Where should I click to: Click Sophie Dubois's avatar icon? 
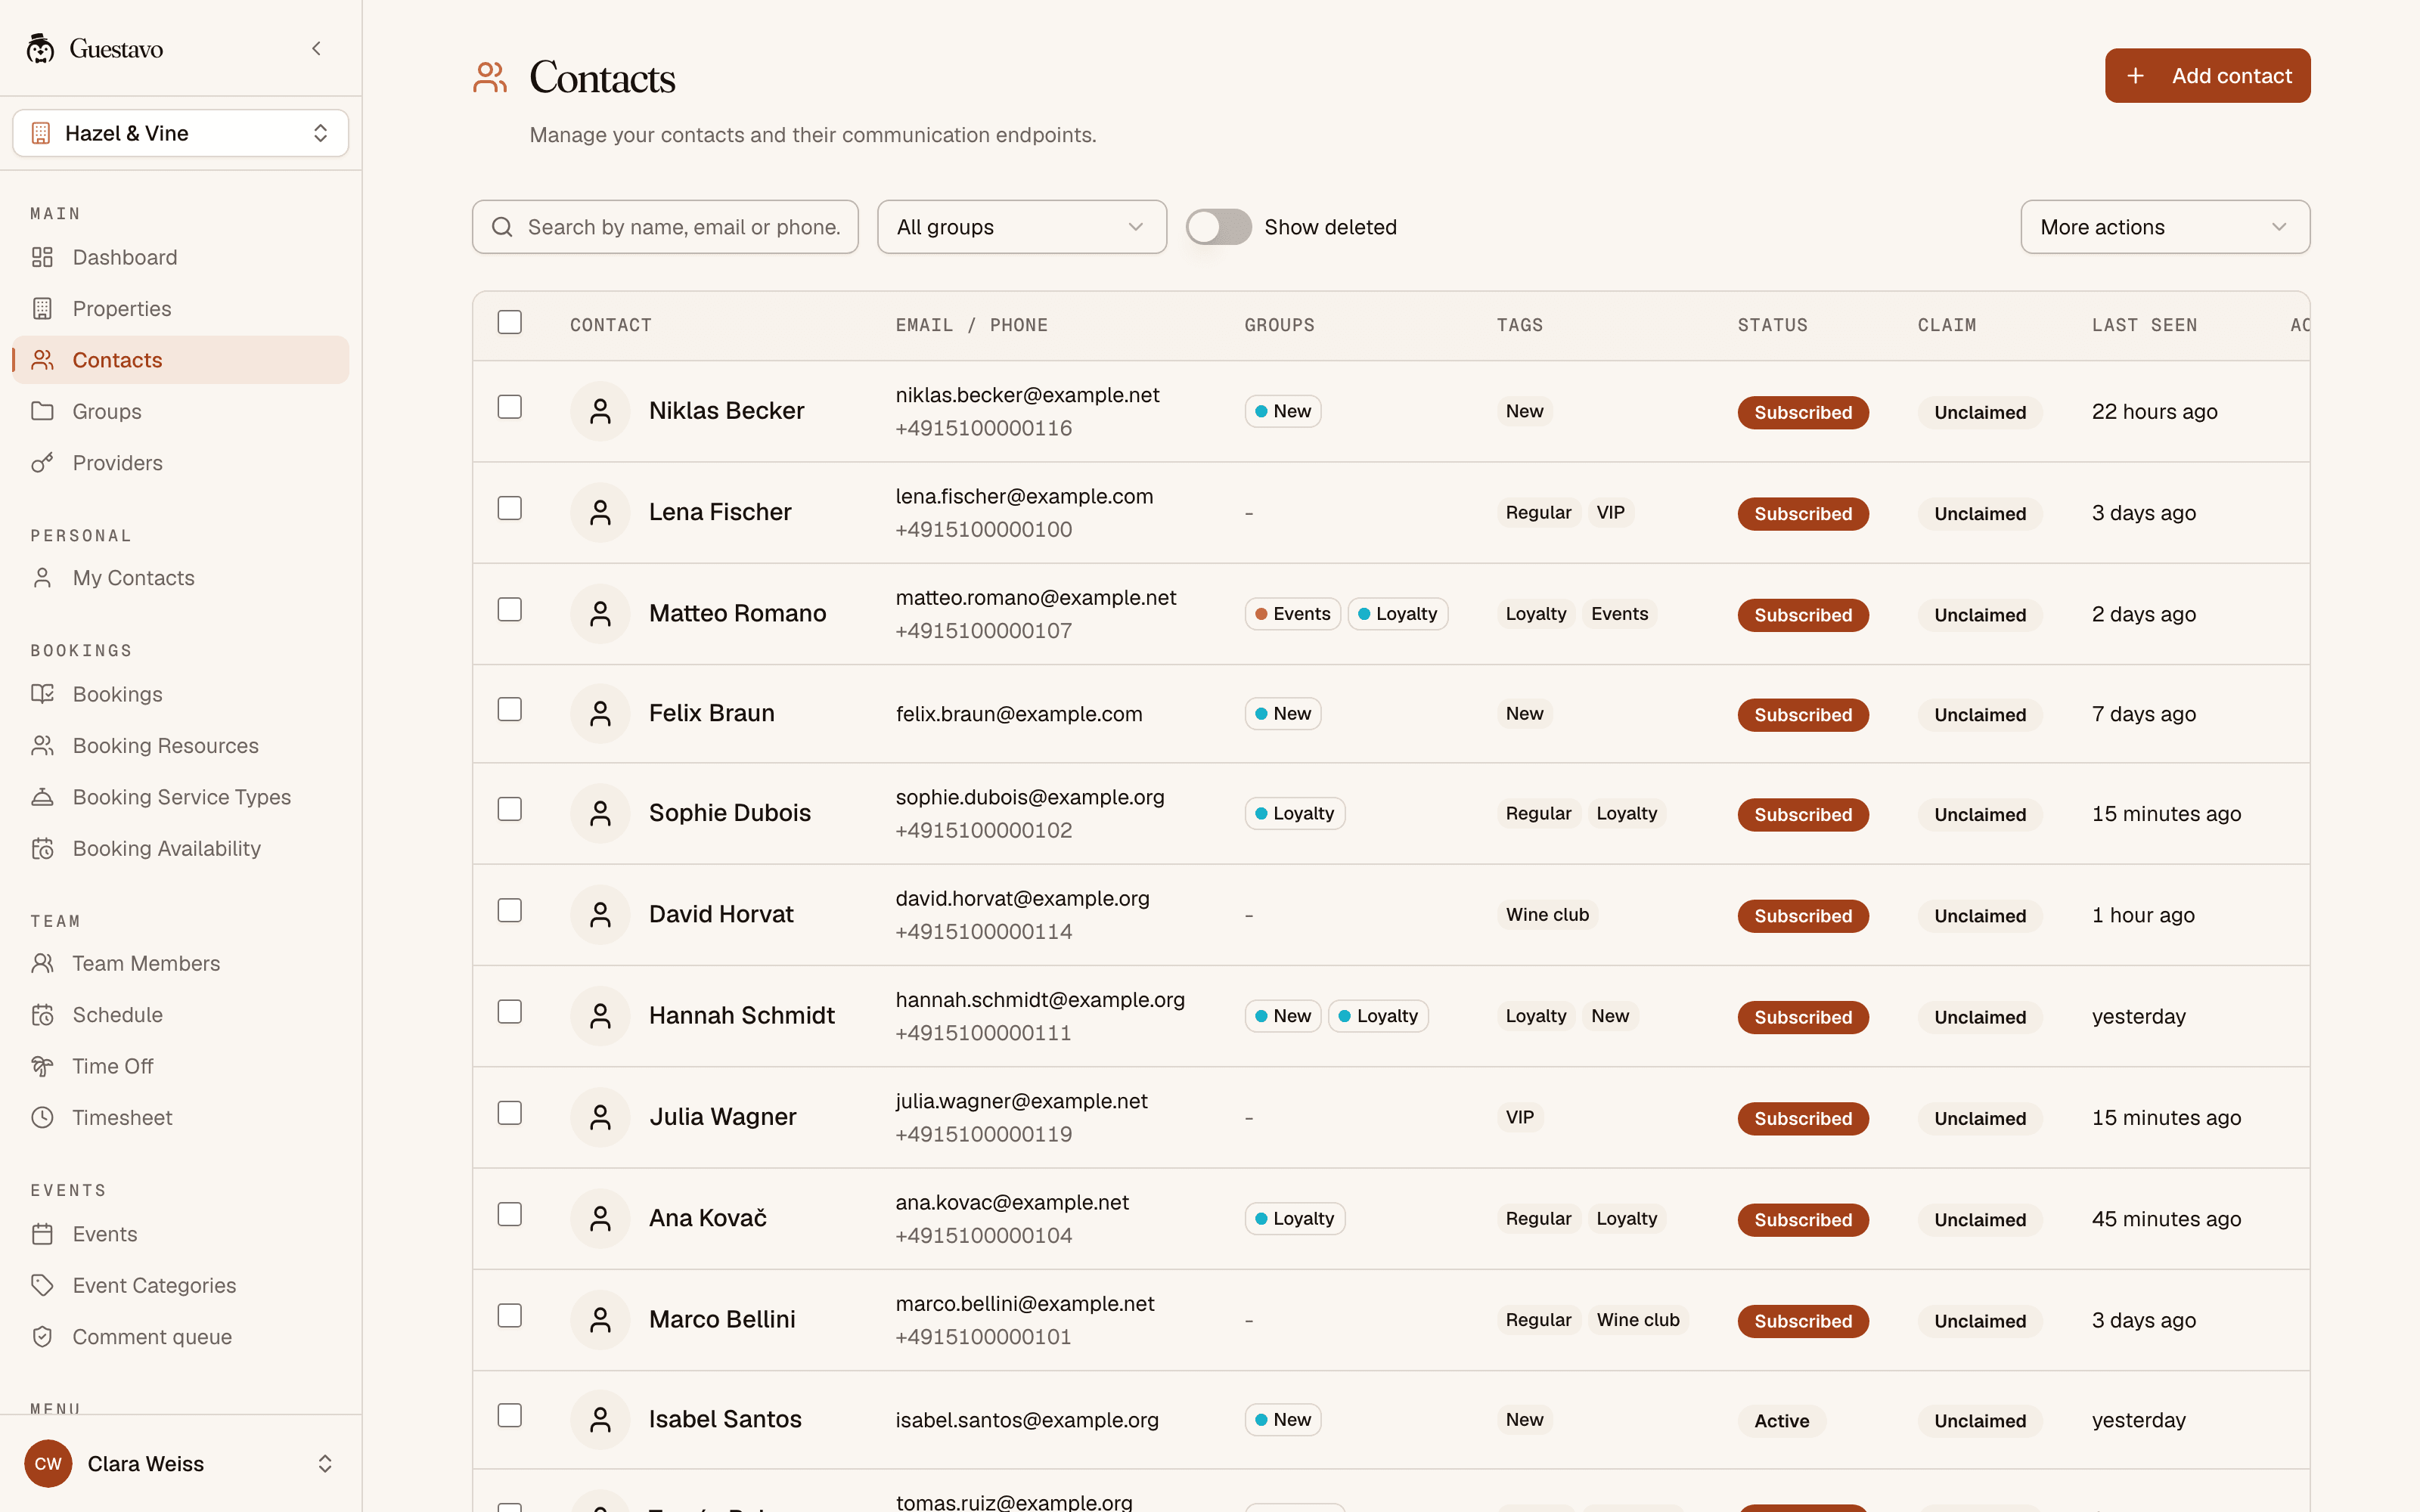(x=600, y=813)
